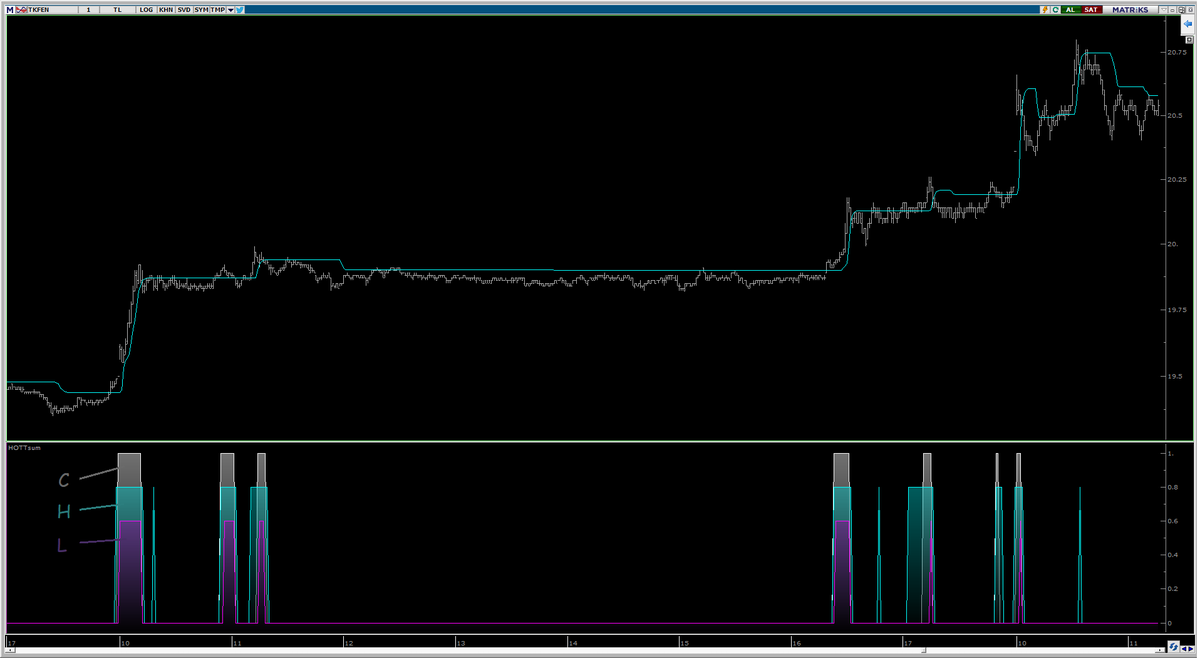This screenshot has width=1200, height=658.
Task: Edit the TKFEN symbol field
Action: (x=52, y=10)
